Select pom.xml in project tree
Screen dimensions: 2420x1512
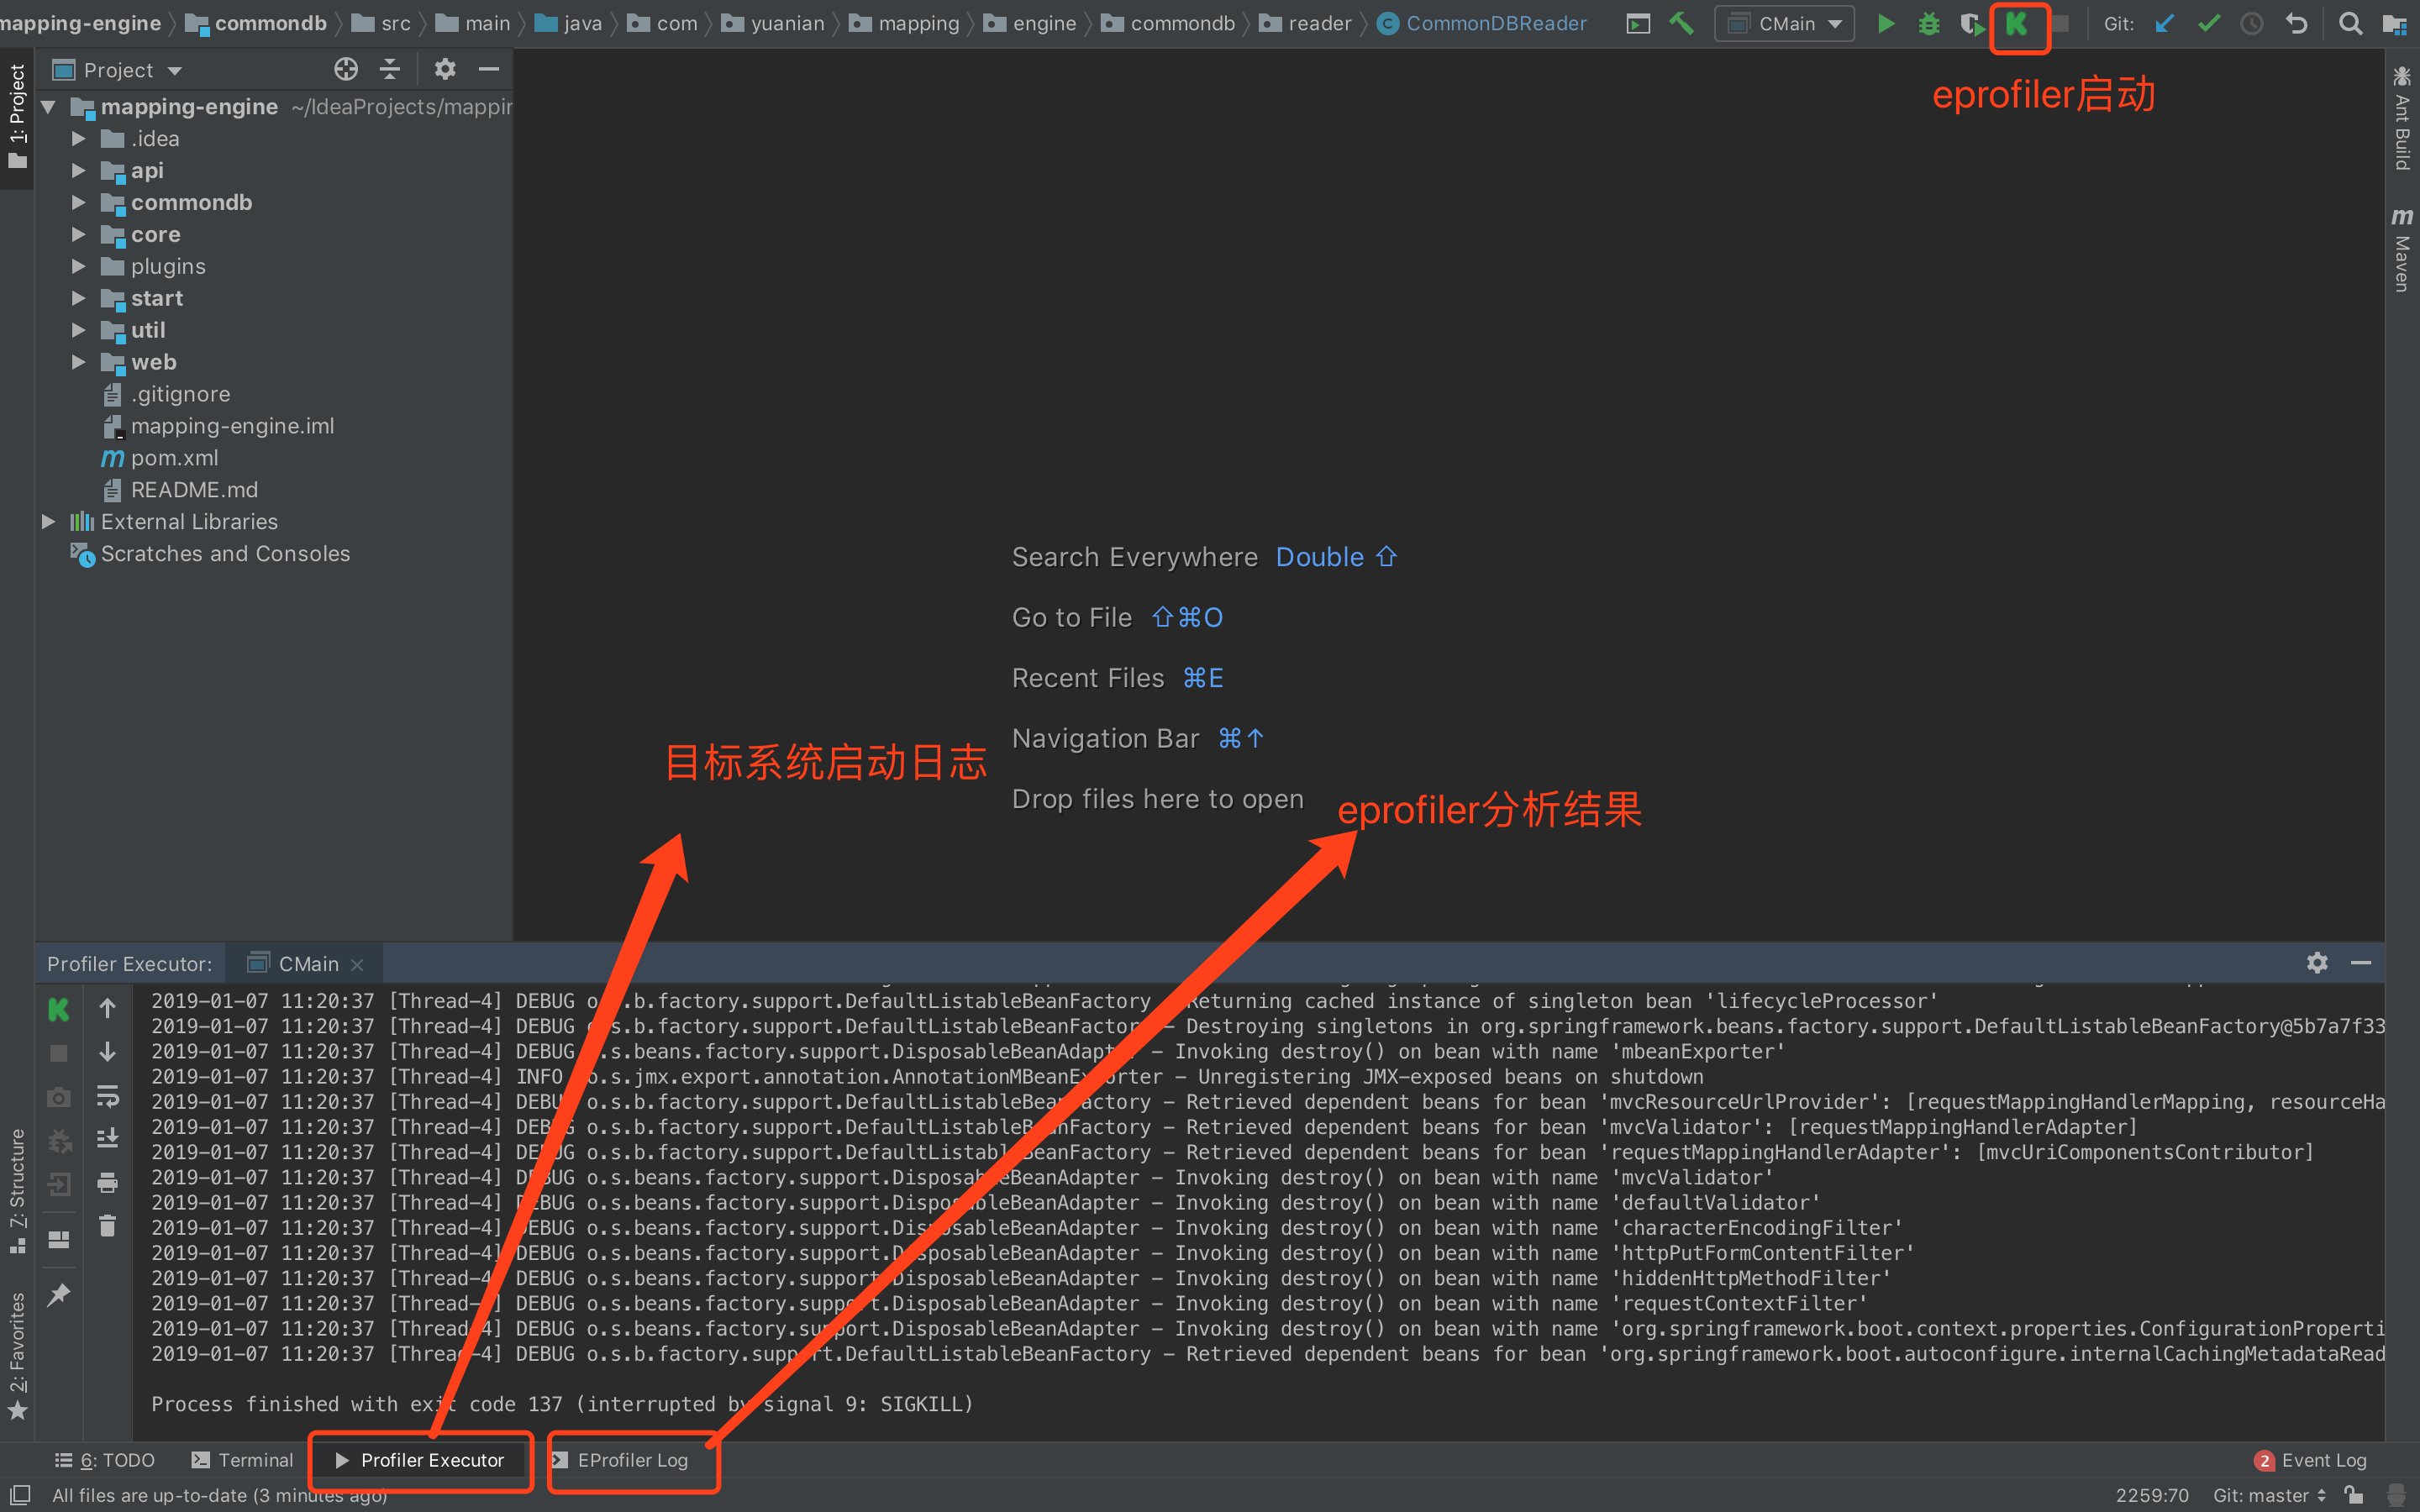click(174, 458)
